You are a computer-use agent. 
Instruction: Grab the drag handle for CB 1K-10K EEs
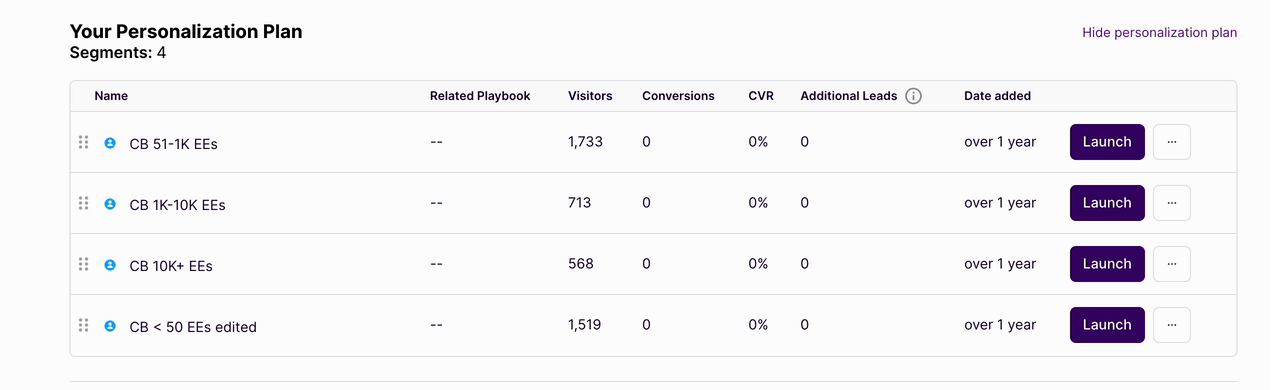coord(84,203)
